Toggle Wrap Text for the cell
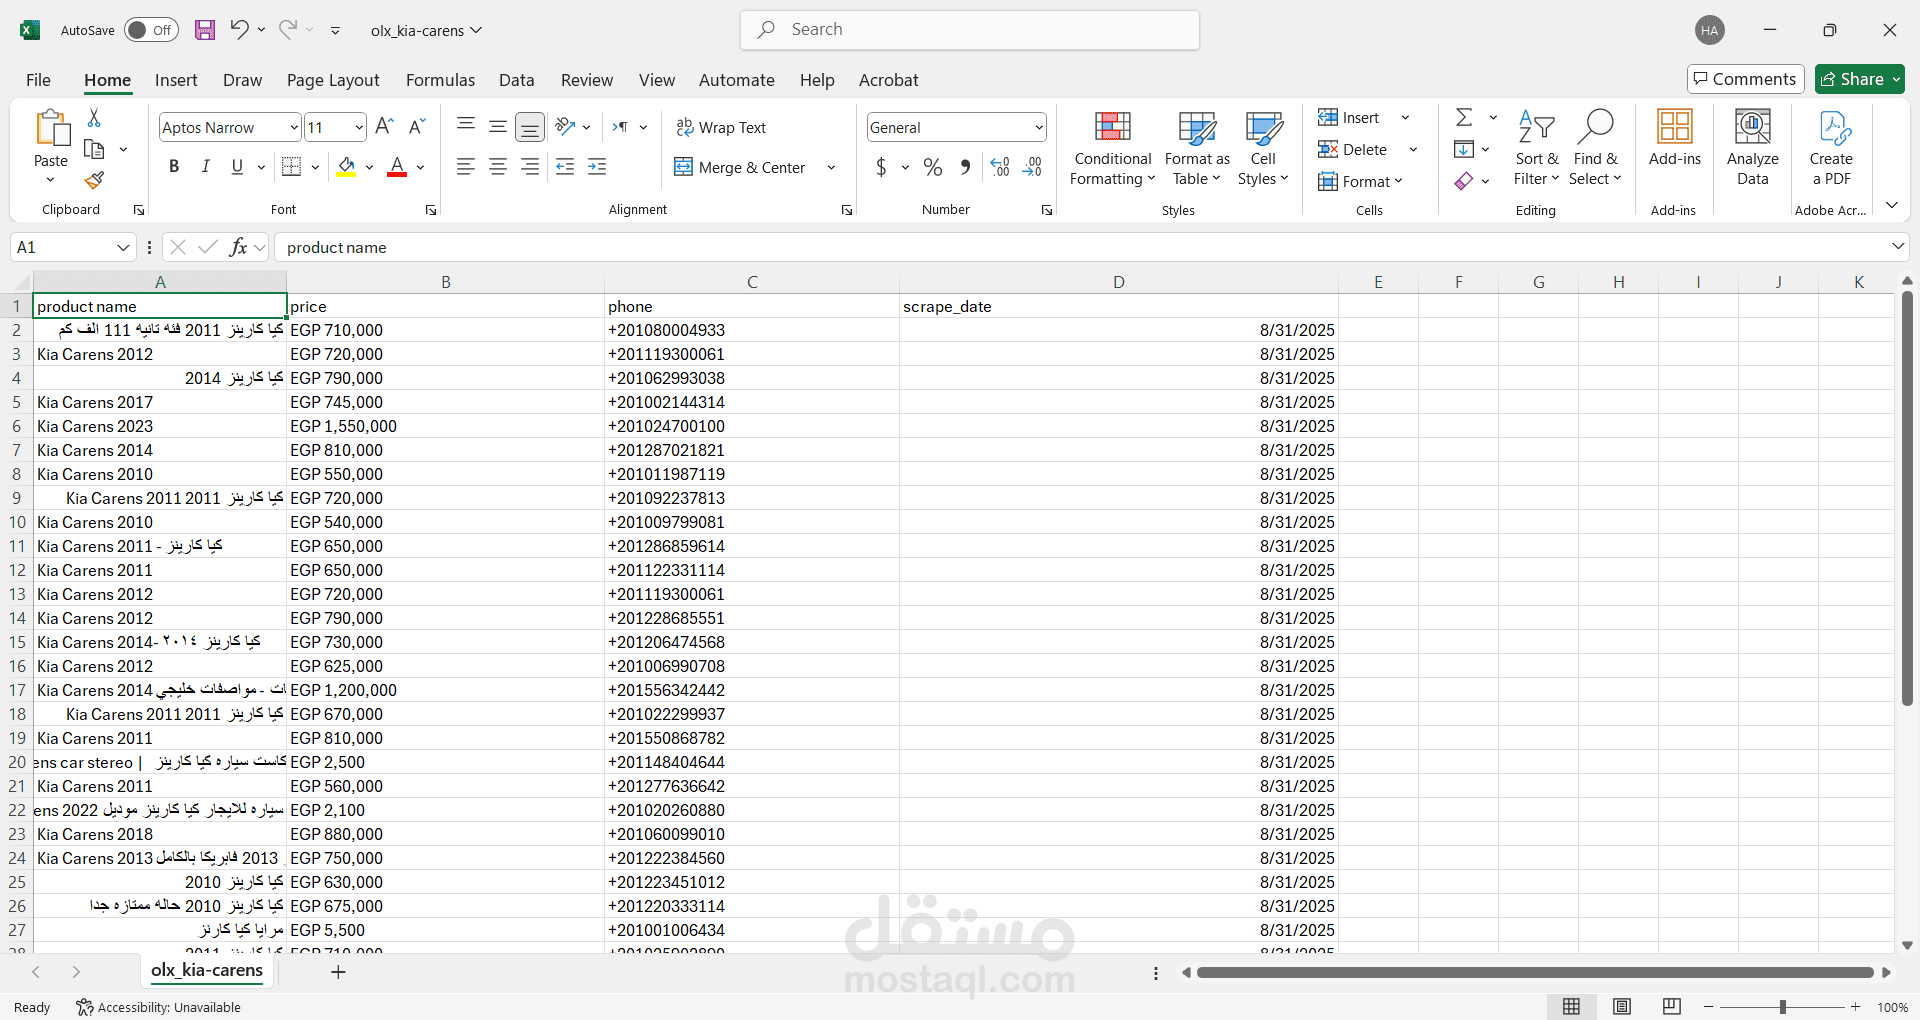The width and height of the screenshot is (1920, 1020). click(x=722, y=127)
